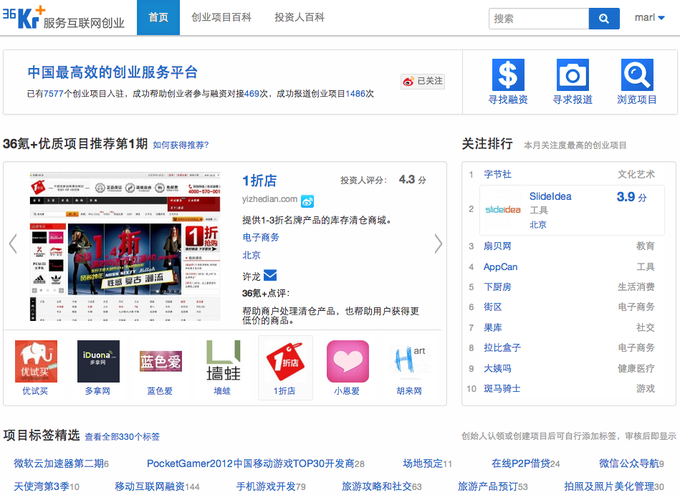
Task: Open the 1折店 website screenshot
Action: coord(125,246)
